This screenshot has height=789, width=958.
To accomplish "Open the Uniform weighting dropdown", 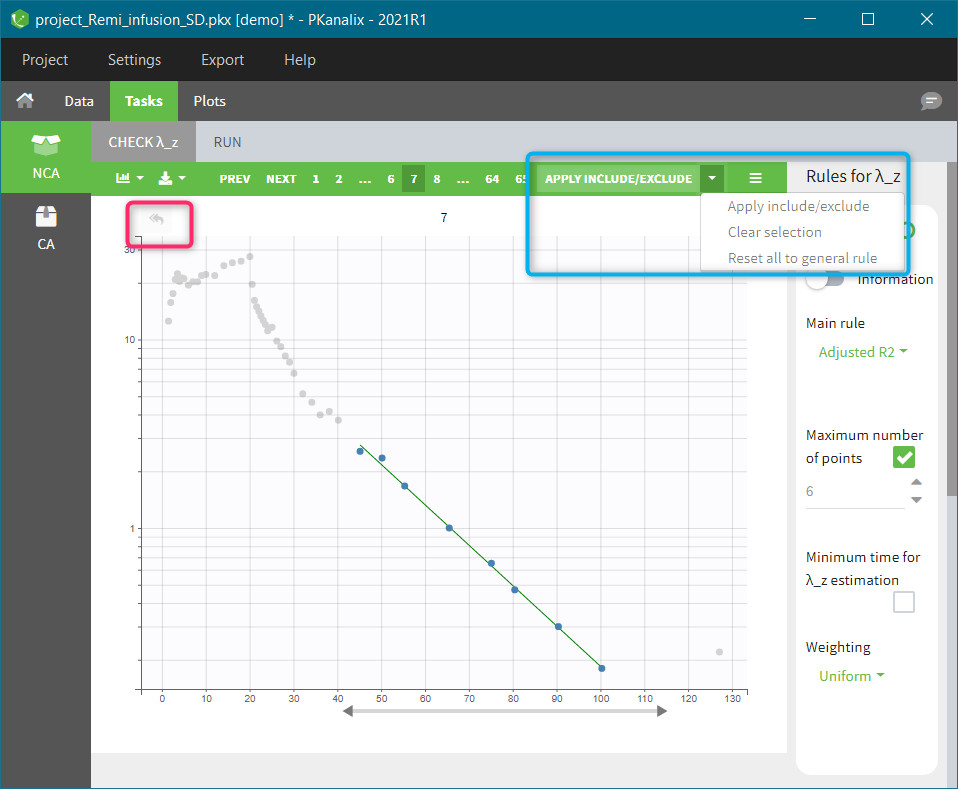I will tap(851, 676).
